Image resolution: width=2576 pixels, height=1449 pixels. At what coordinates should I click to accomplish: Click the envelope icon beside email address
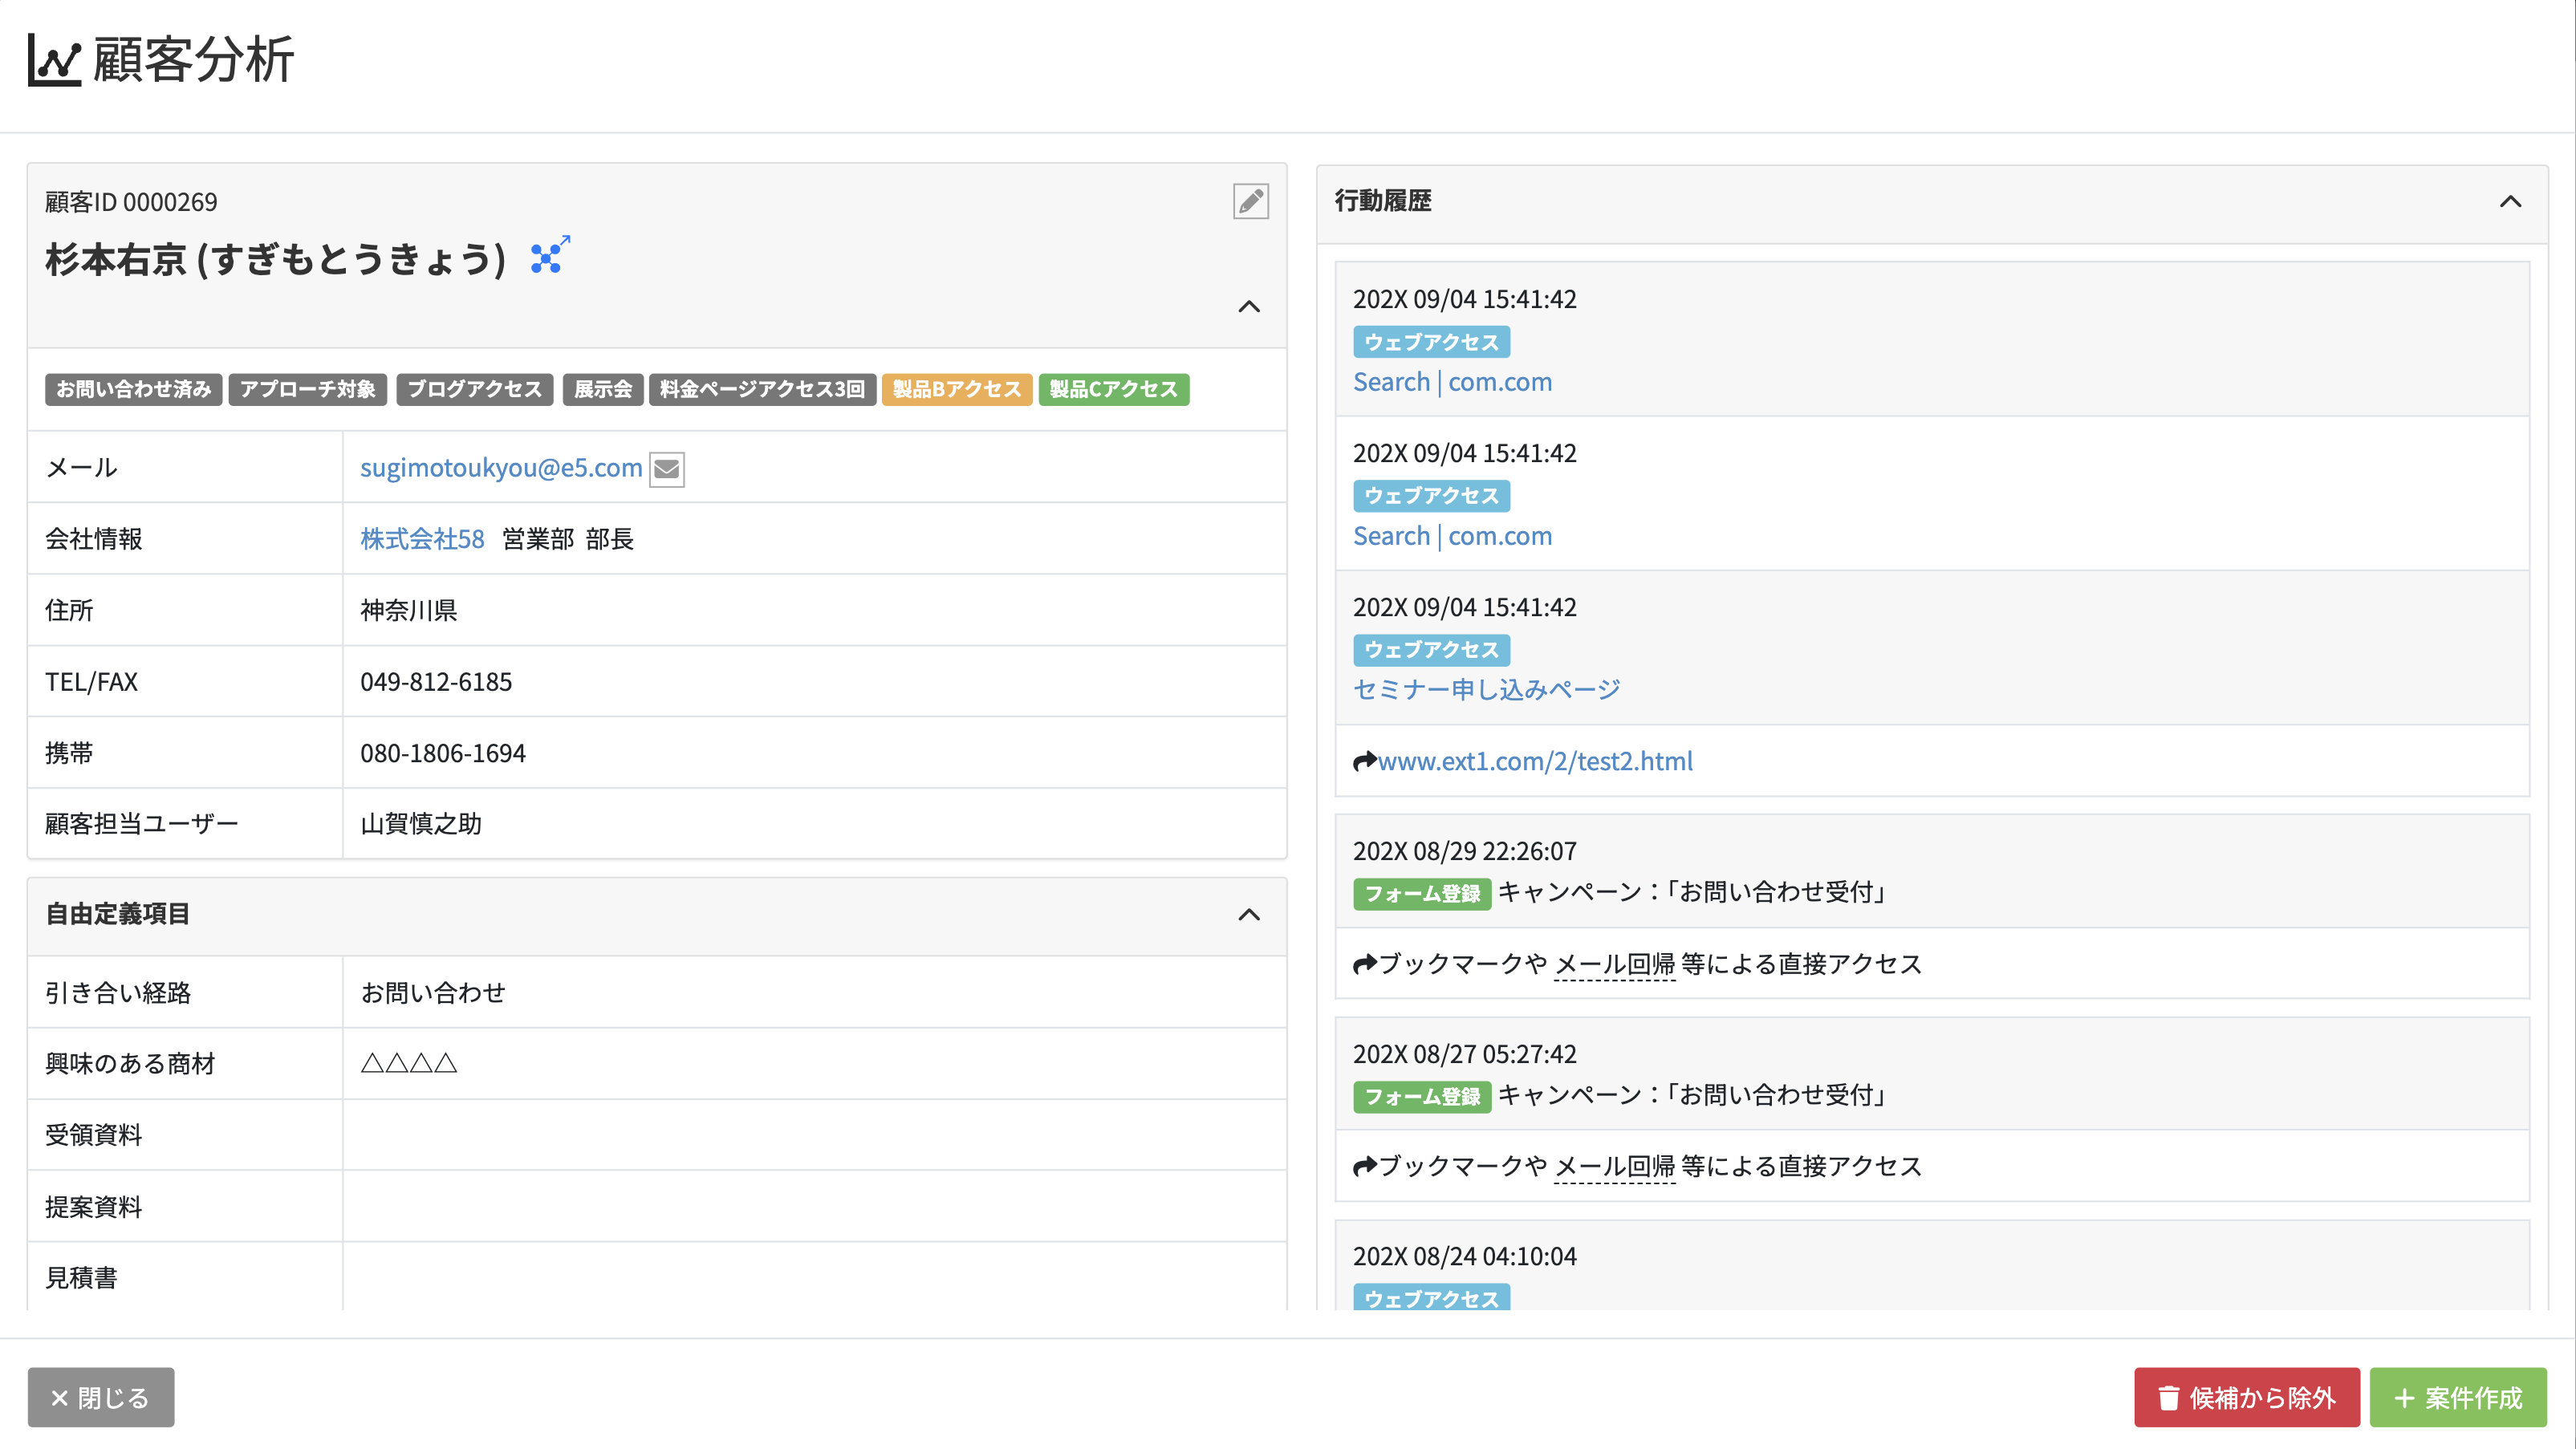[x=667, y=469]
